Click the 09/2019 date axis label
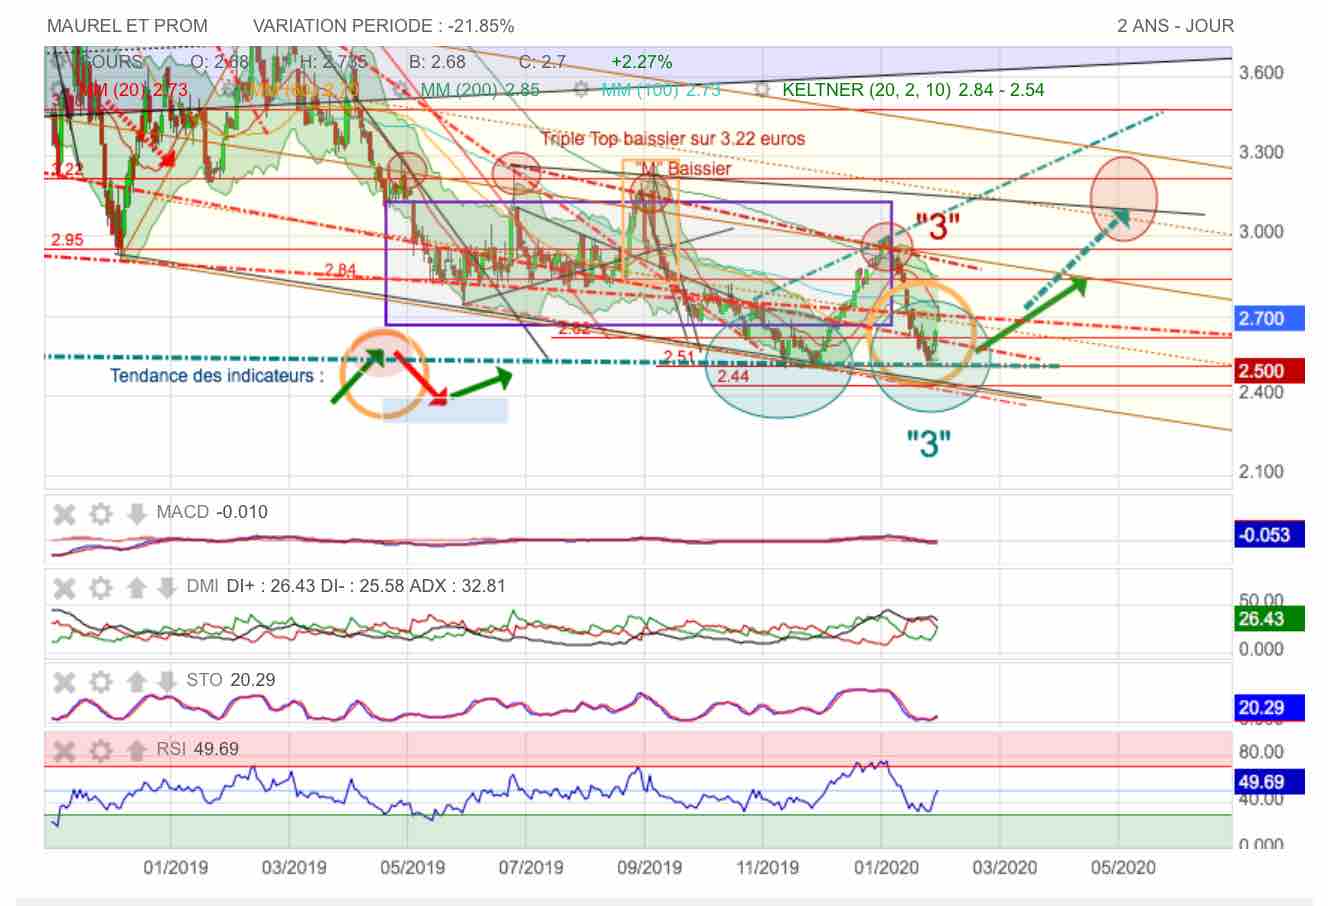 point(649,867)
